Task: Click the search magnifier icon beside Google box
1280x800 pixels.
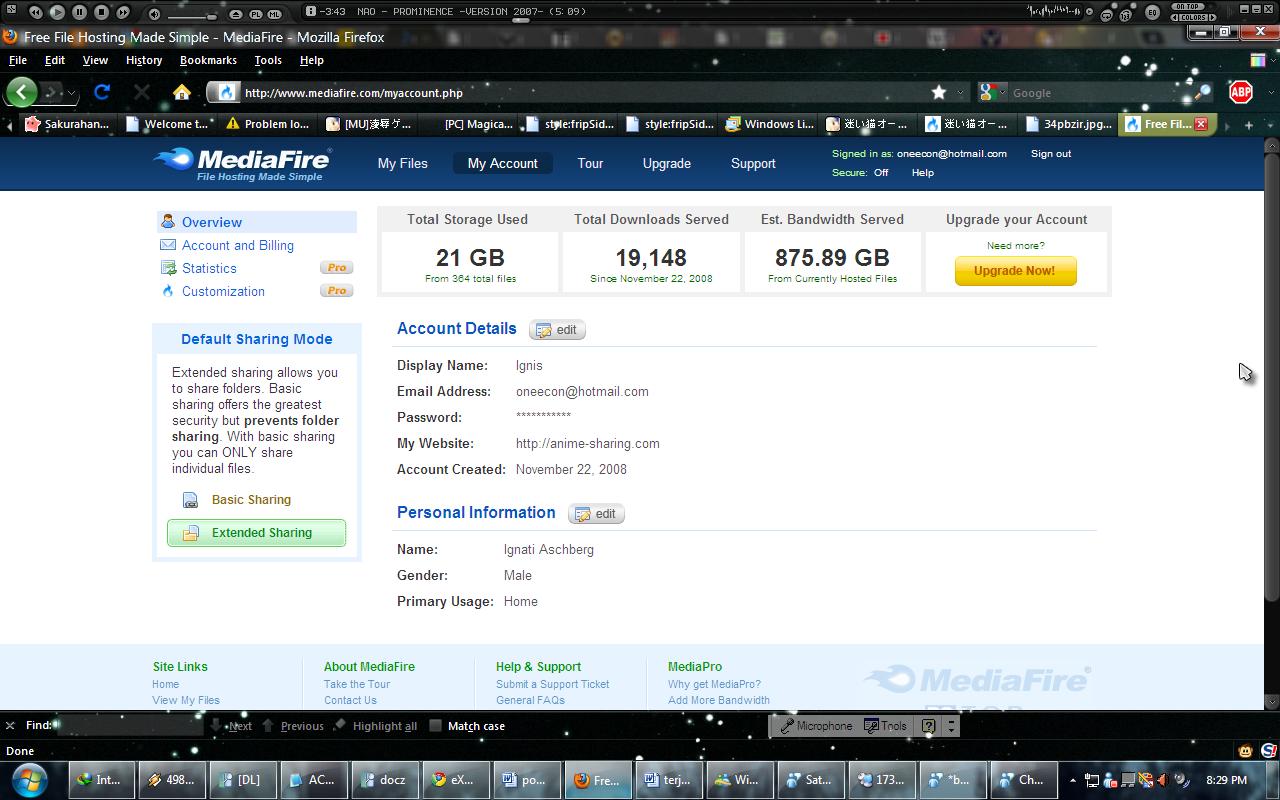Action: coord(1203,92)
